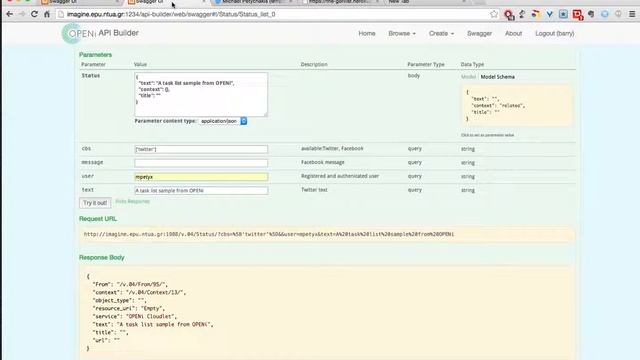The height and width of the screenshot is (360, 640).
Task: Click the browser home icon
Action: [47, 14]
